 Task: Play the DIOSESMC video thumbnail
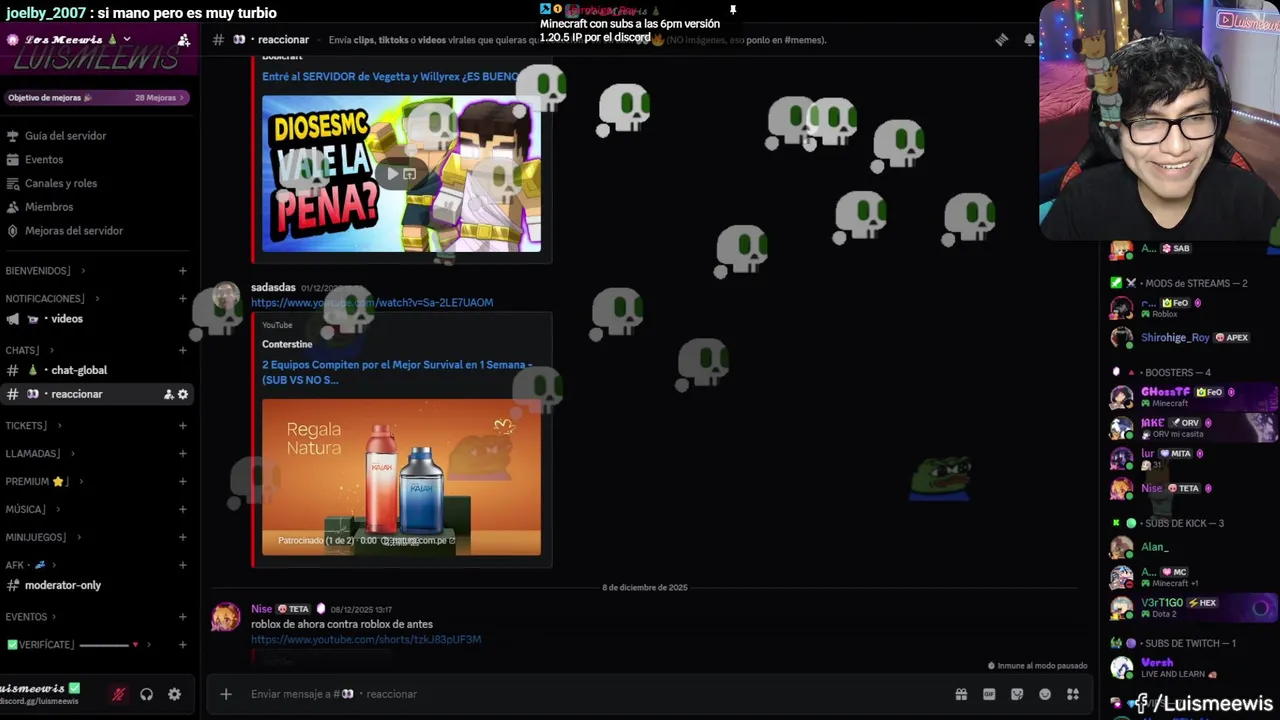pyautogui.click(x=401, y=173)
